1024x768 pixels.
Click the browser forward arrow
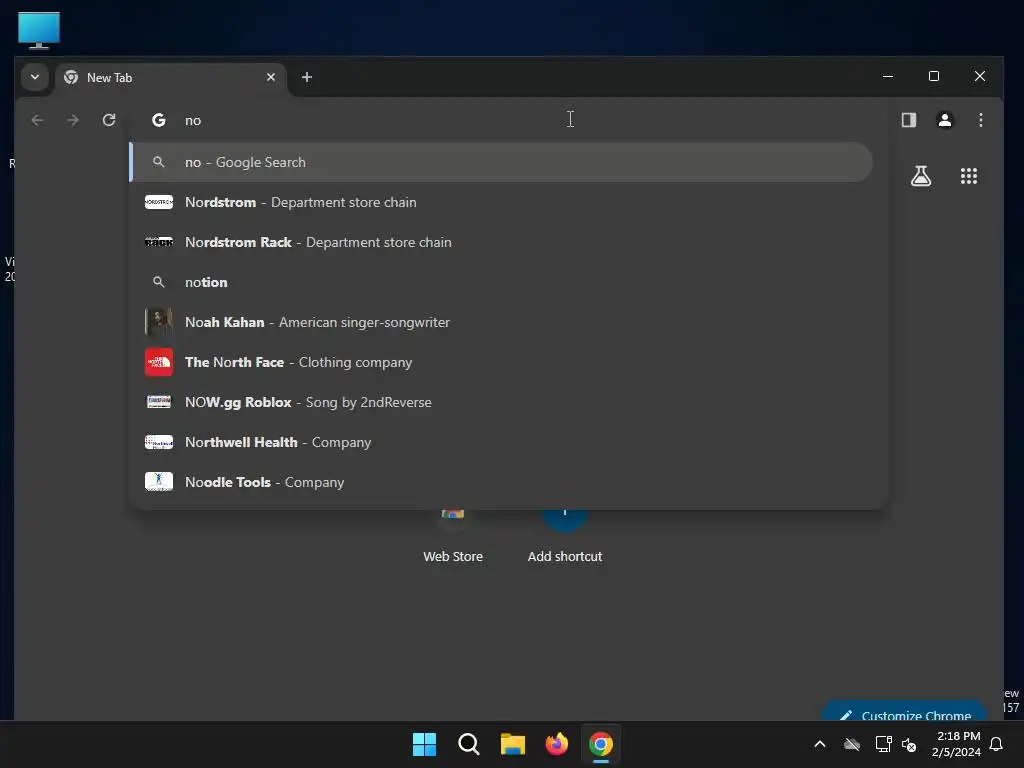pyautogui.click(x=73, y=120)
